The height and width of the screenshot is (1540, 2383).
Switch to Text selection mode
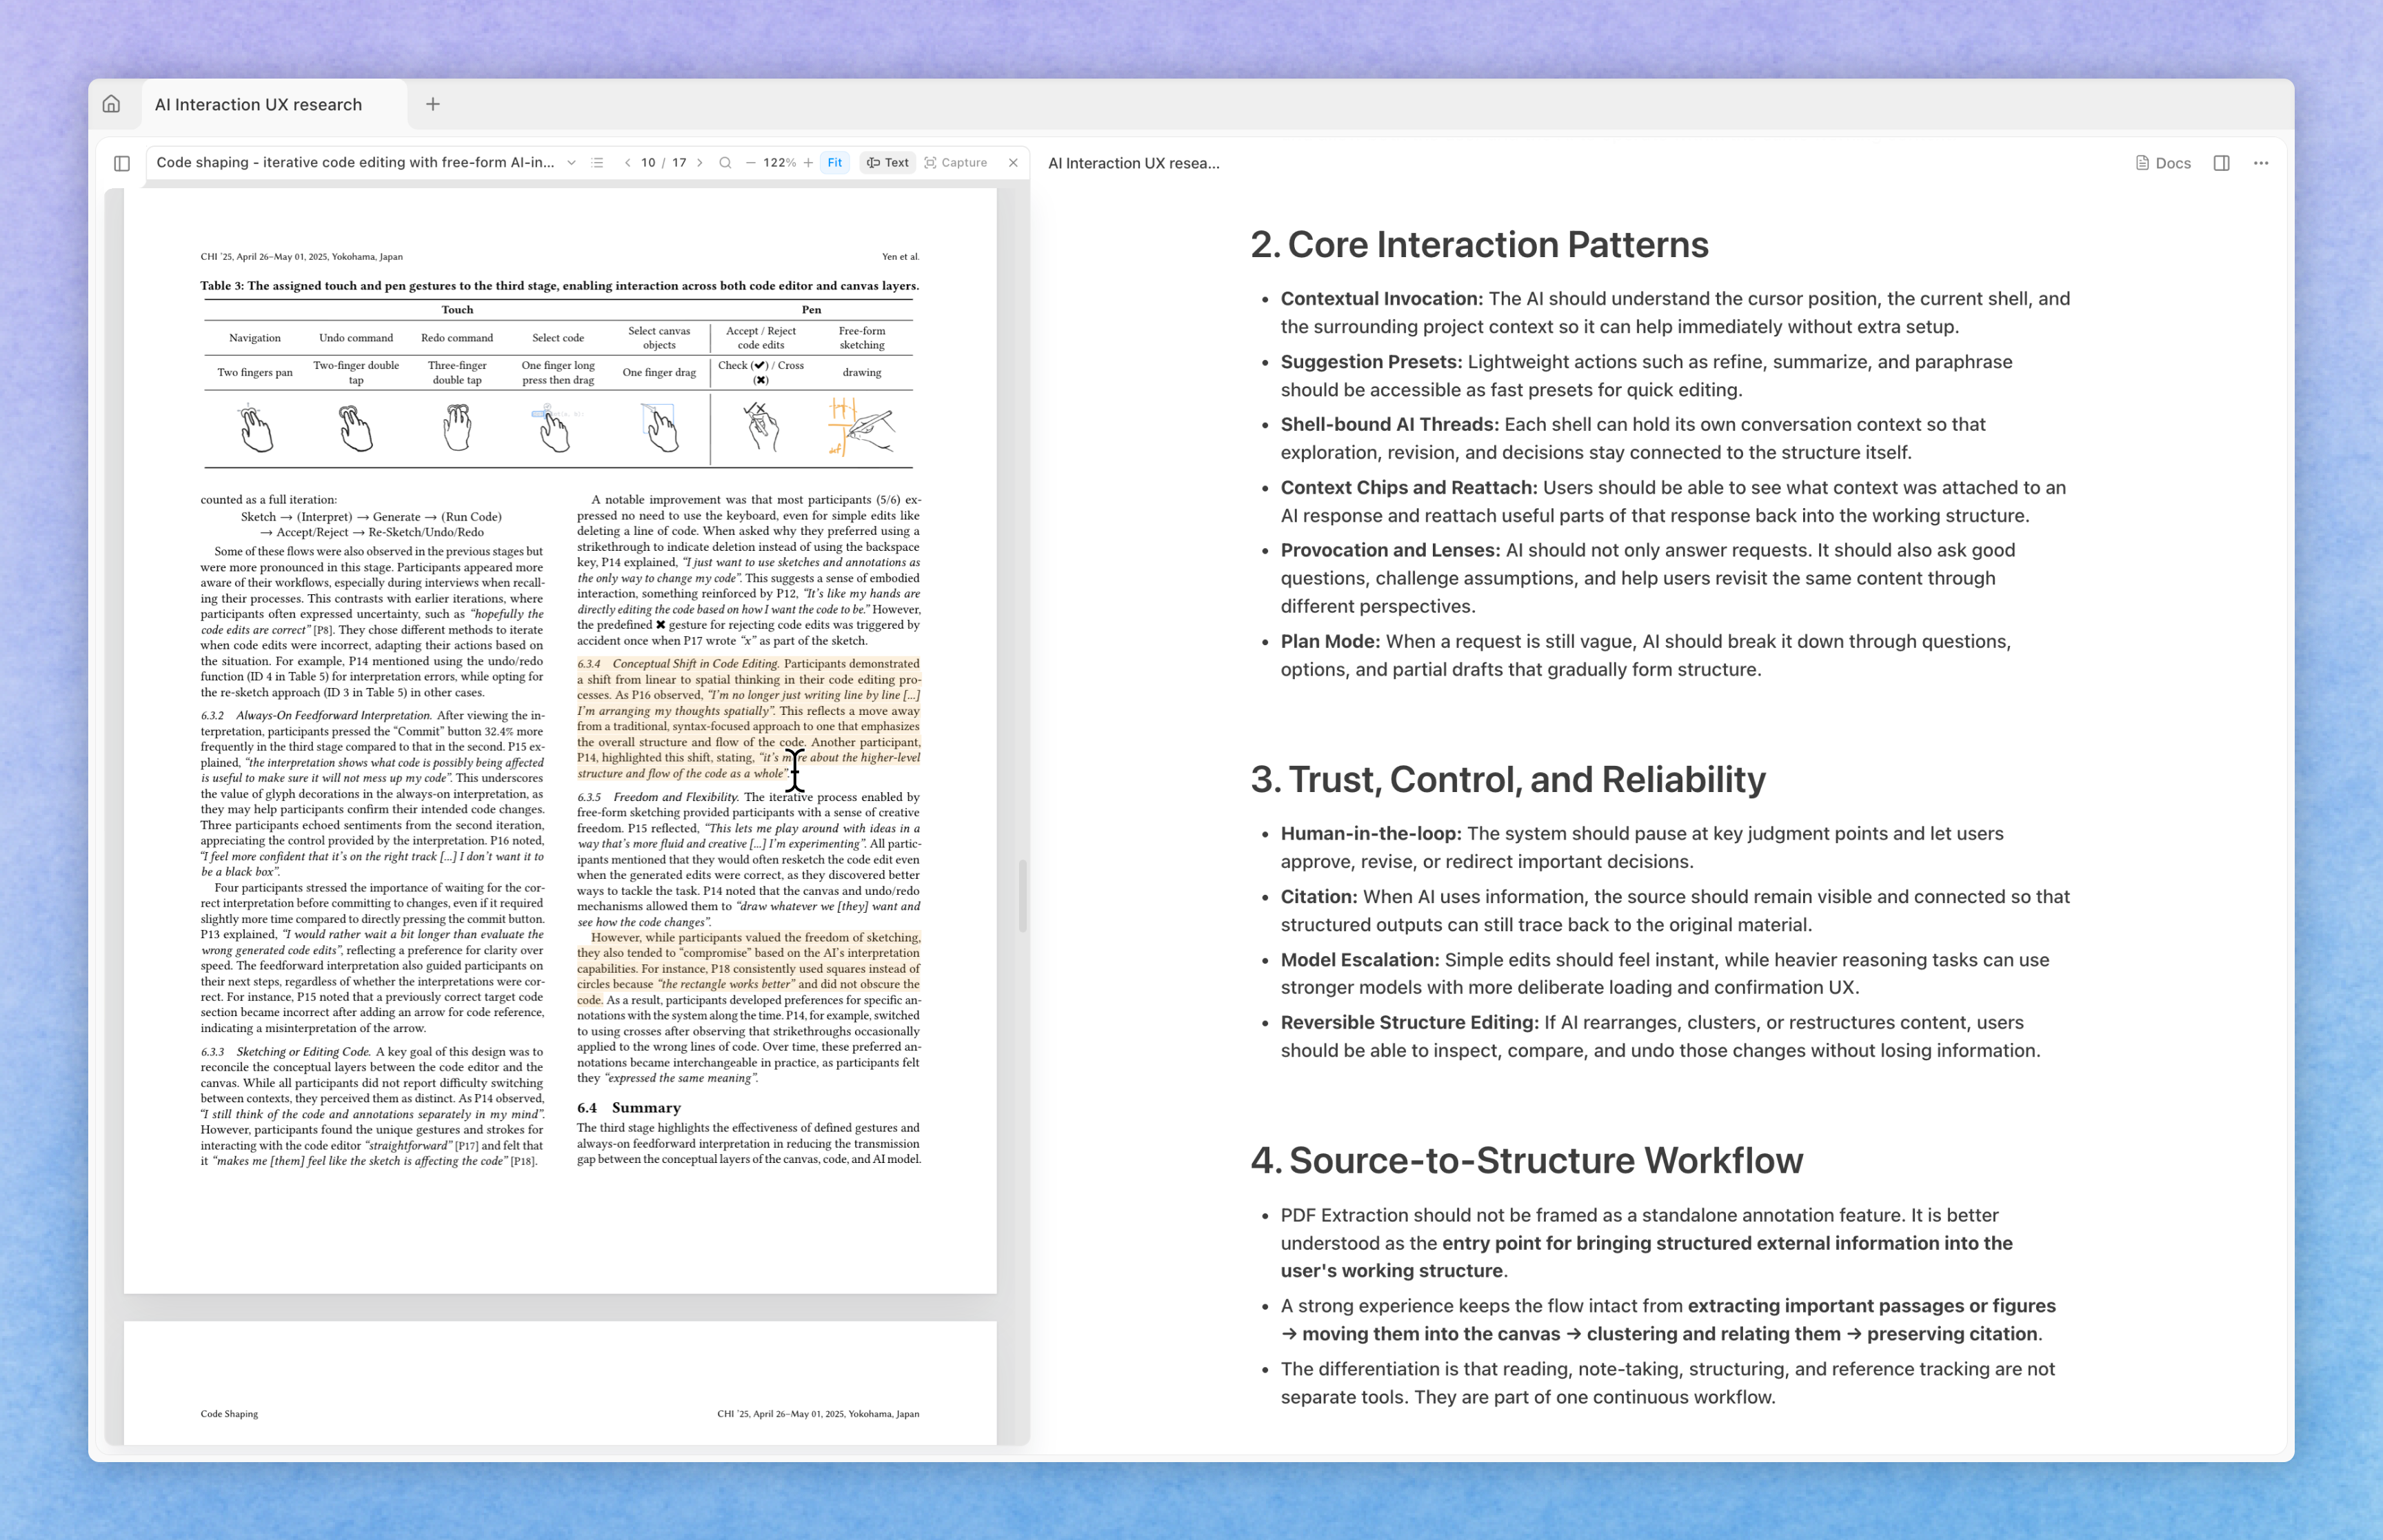(887, 162)
